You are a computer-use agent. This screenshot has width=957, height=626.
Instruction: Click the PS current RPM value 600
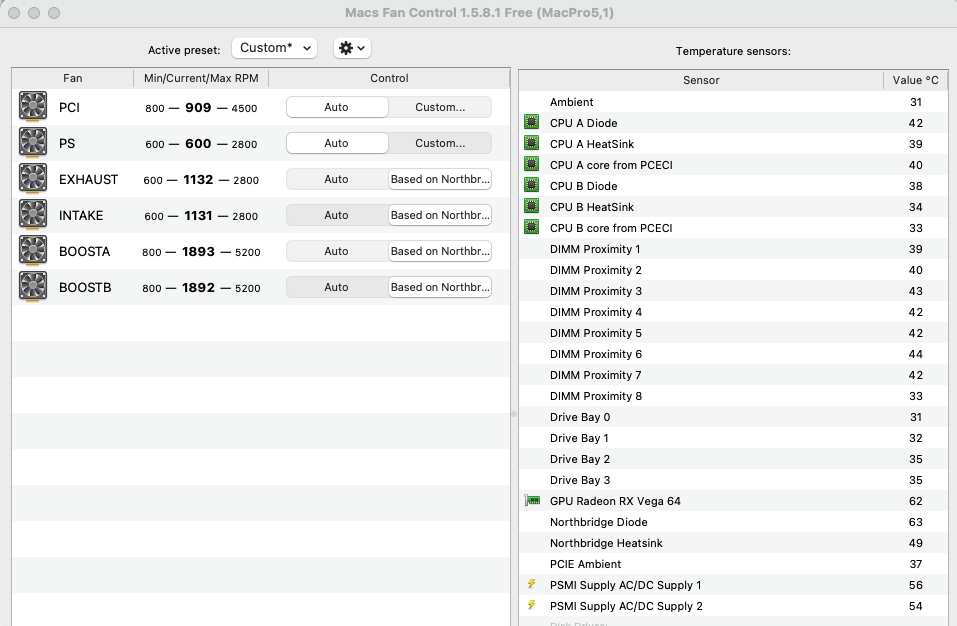click(198, 143)
